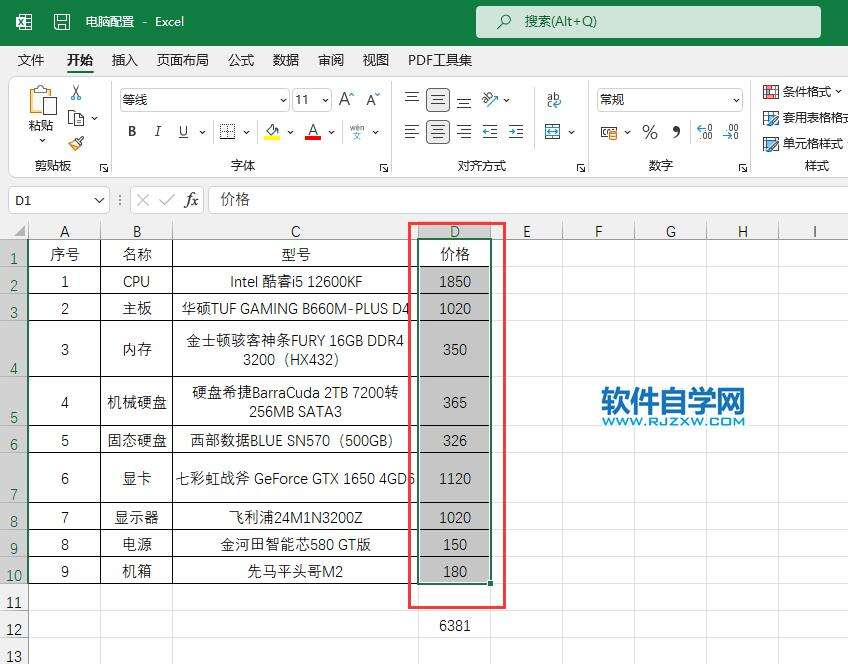Screen dimensions: 848x664
Task: Toggle underline formatting
Action: pos(183,129)
